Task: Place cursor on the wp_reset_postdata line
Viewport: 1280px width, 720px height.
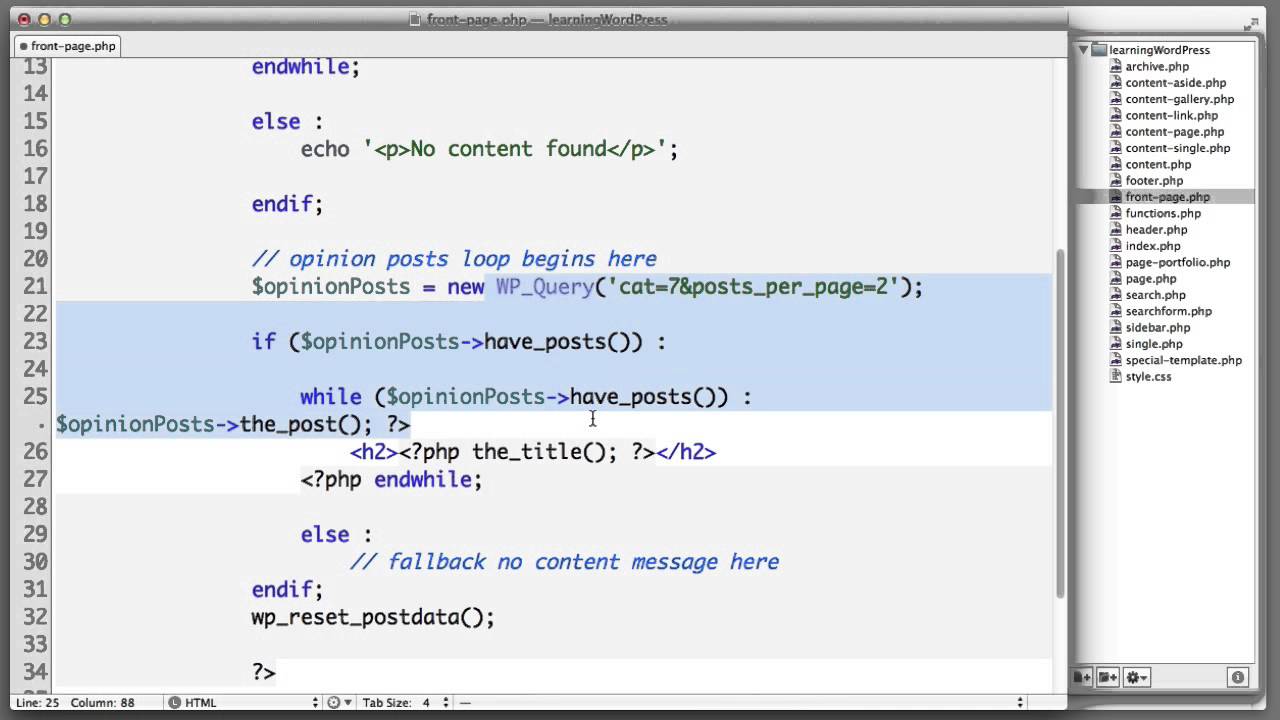Action: (373, 617)
